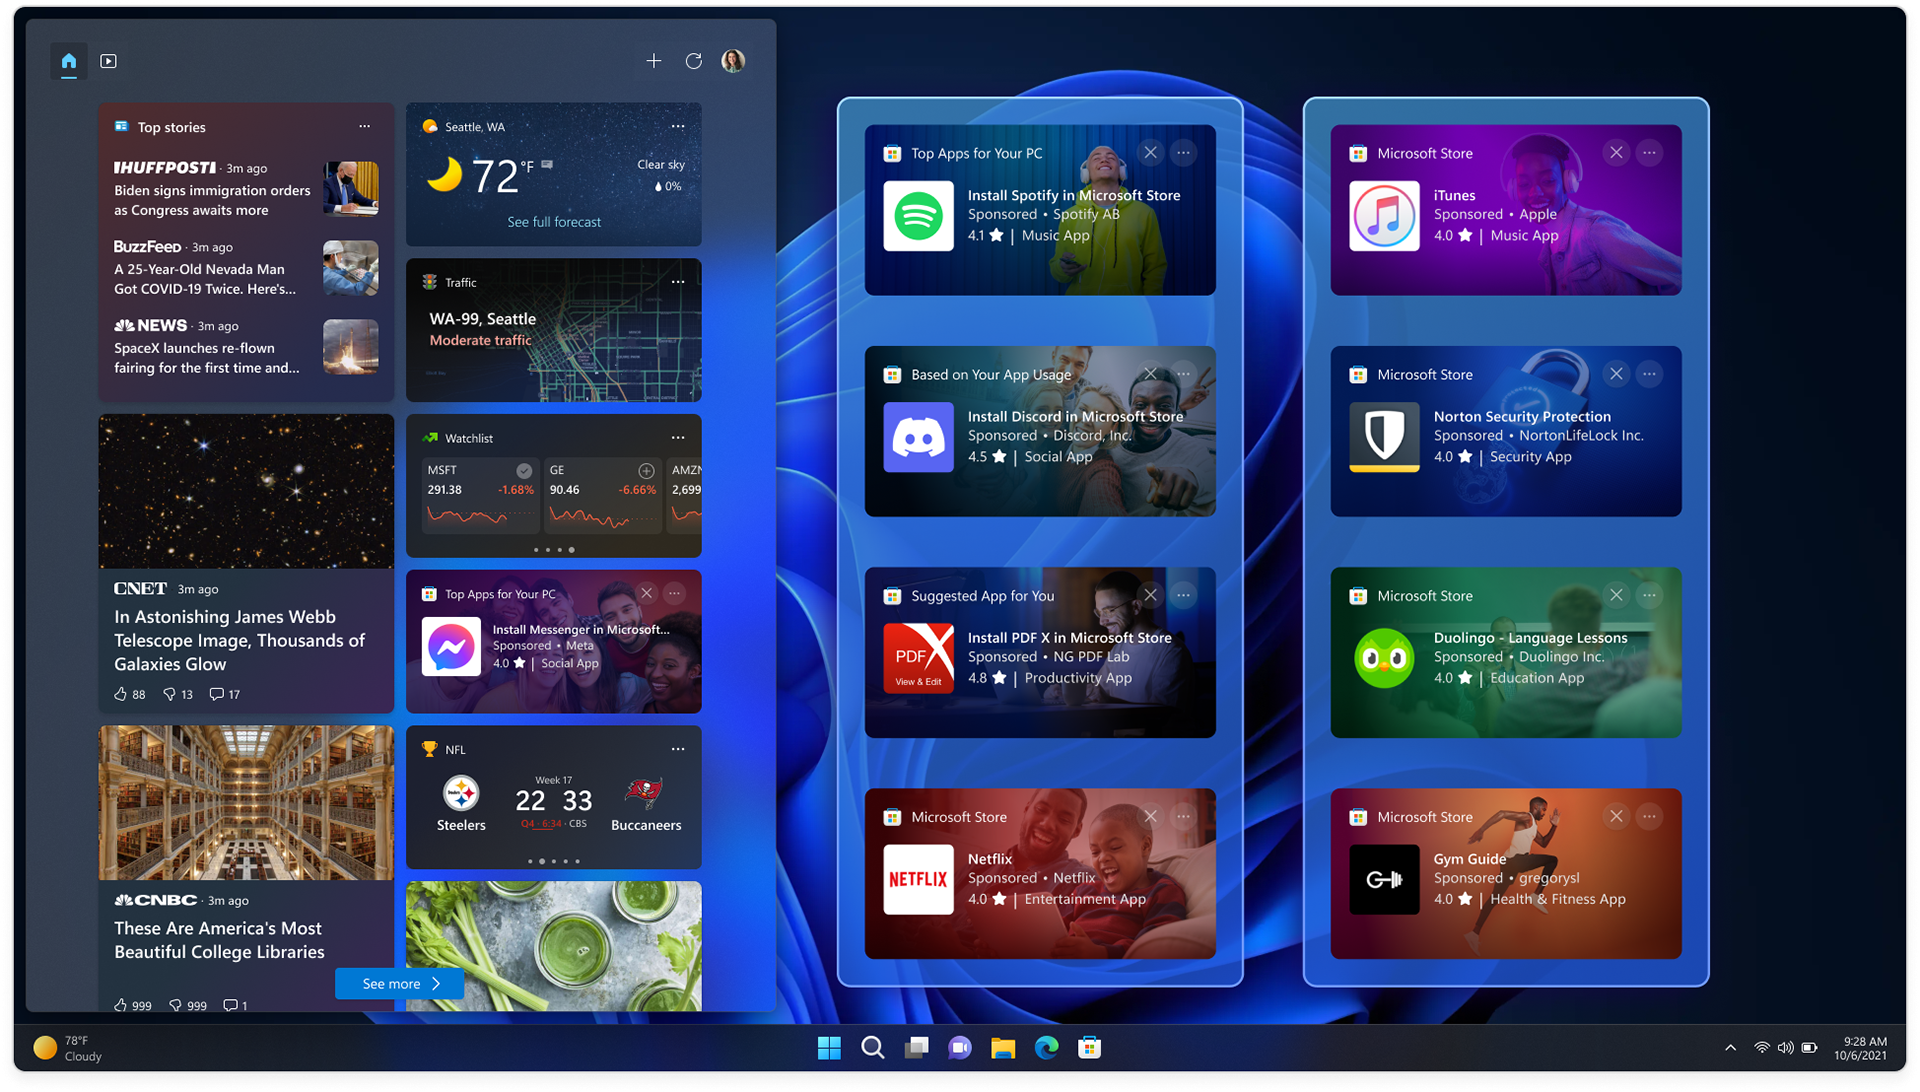
Task: Open Spotify card more options
Action: click(1183, 153)
